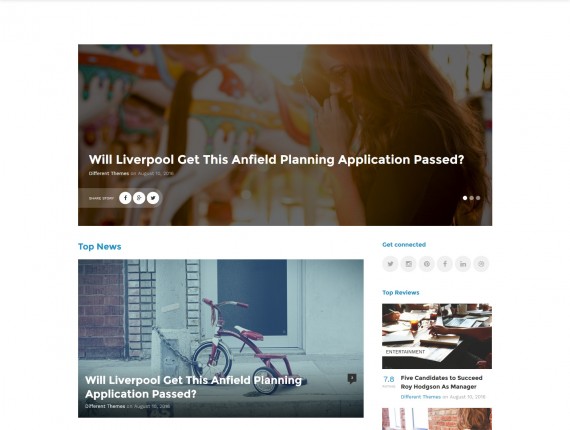
Task: Switch to the second slider dot
Action: (x=471, y=198)
